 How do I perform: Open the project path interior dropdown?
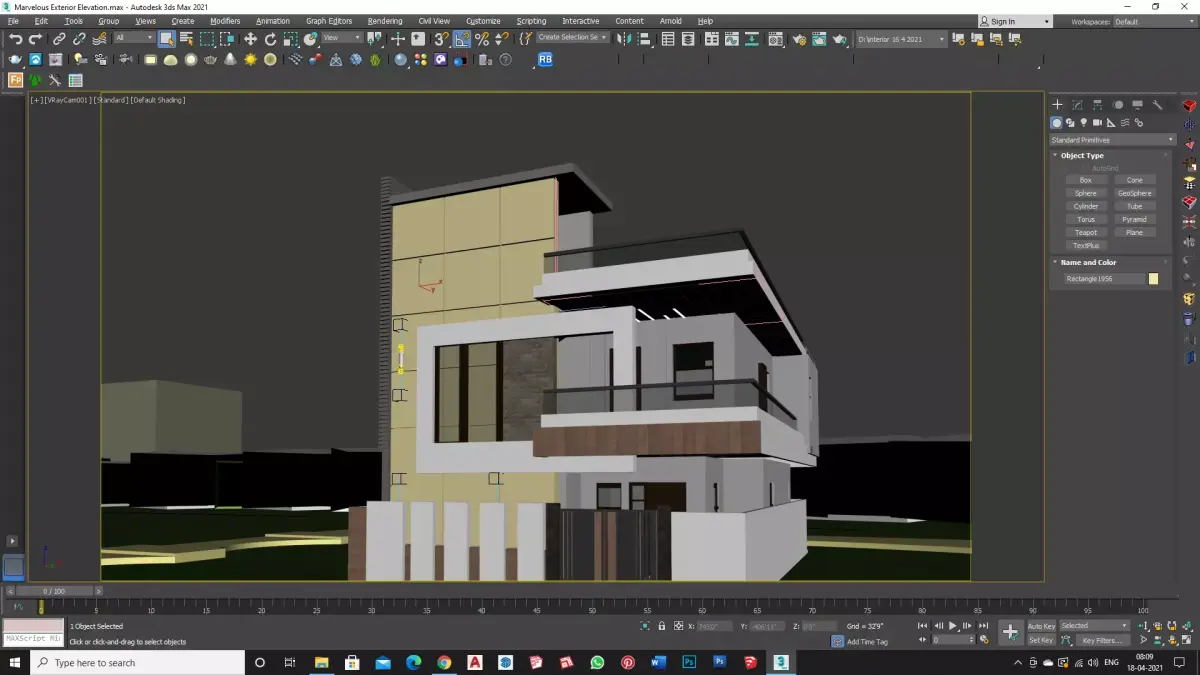click(901, 39)
